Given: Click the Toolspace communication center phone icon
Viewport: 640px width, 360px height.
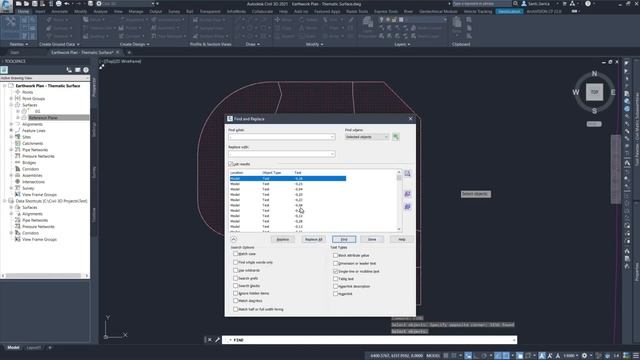Looking at the screenshot, I should click(69, 70).
